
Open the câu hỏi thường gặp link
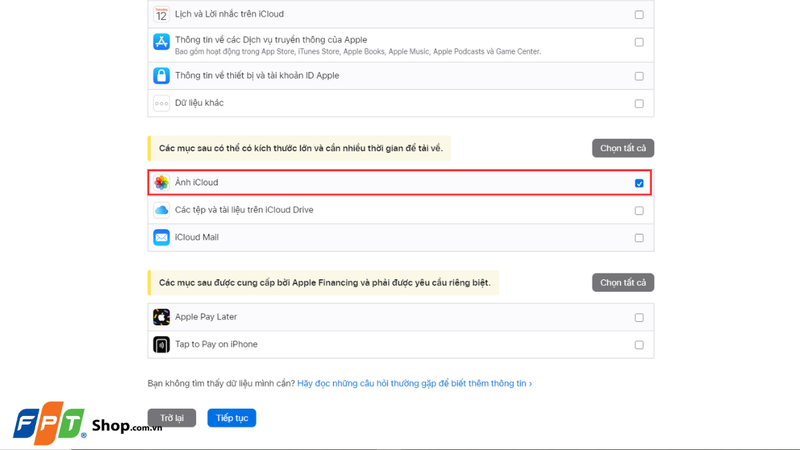414,383
